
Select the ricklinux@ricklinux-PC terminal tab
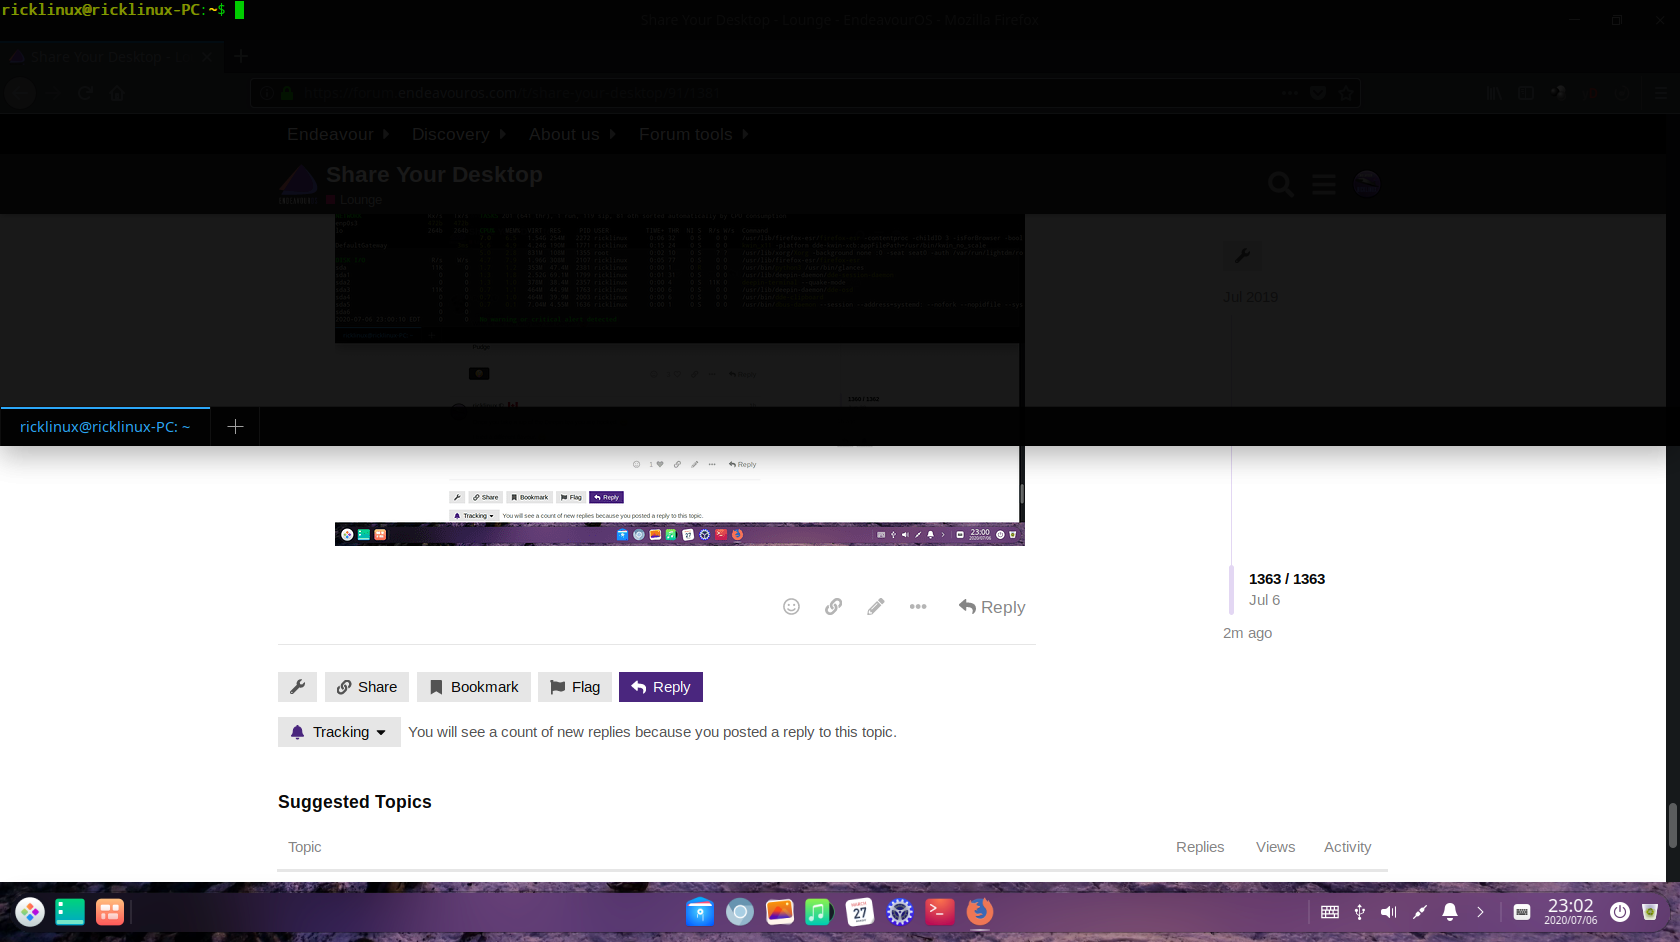(x=105, y=427)
